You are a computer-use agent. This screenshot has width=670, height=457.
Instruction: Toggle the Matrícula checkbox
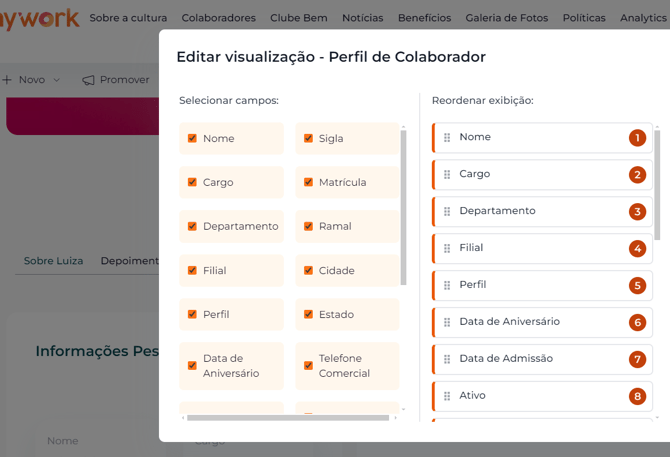click(308, 183)
